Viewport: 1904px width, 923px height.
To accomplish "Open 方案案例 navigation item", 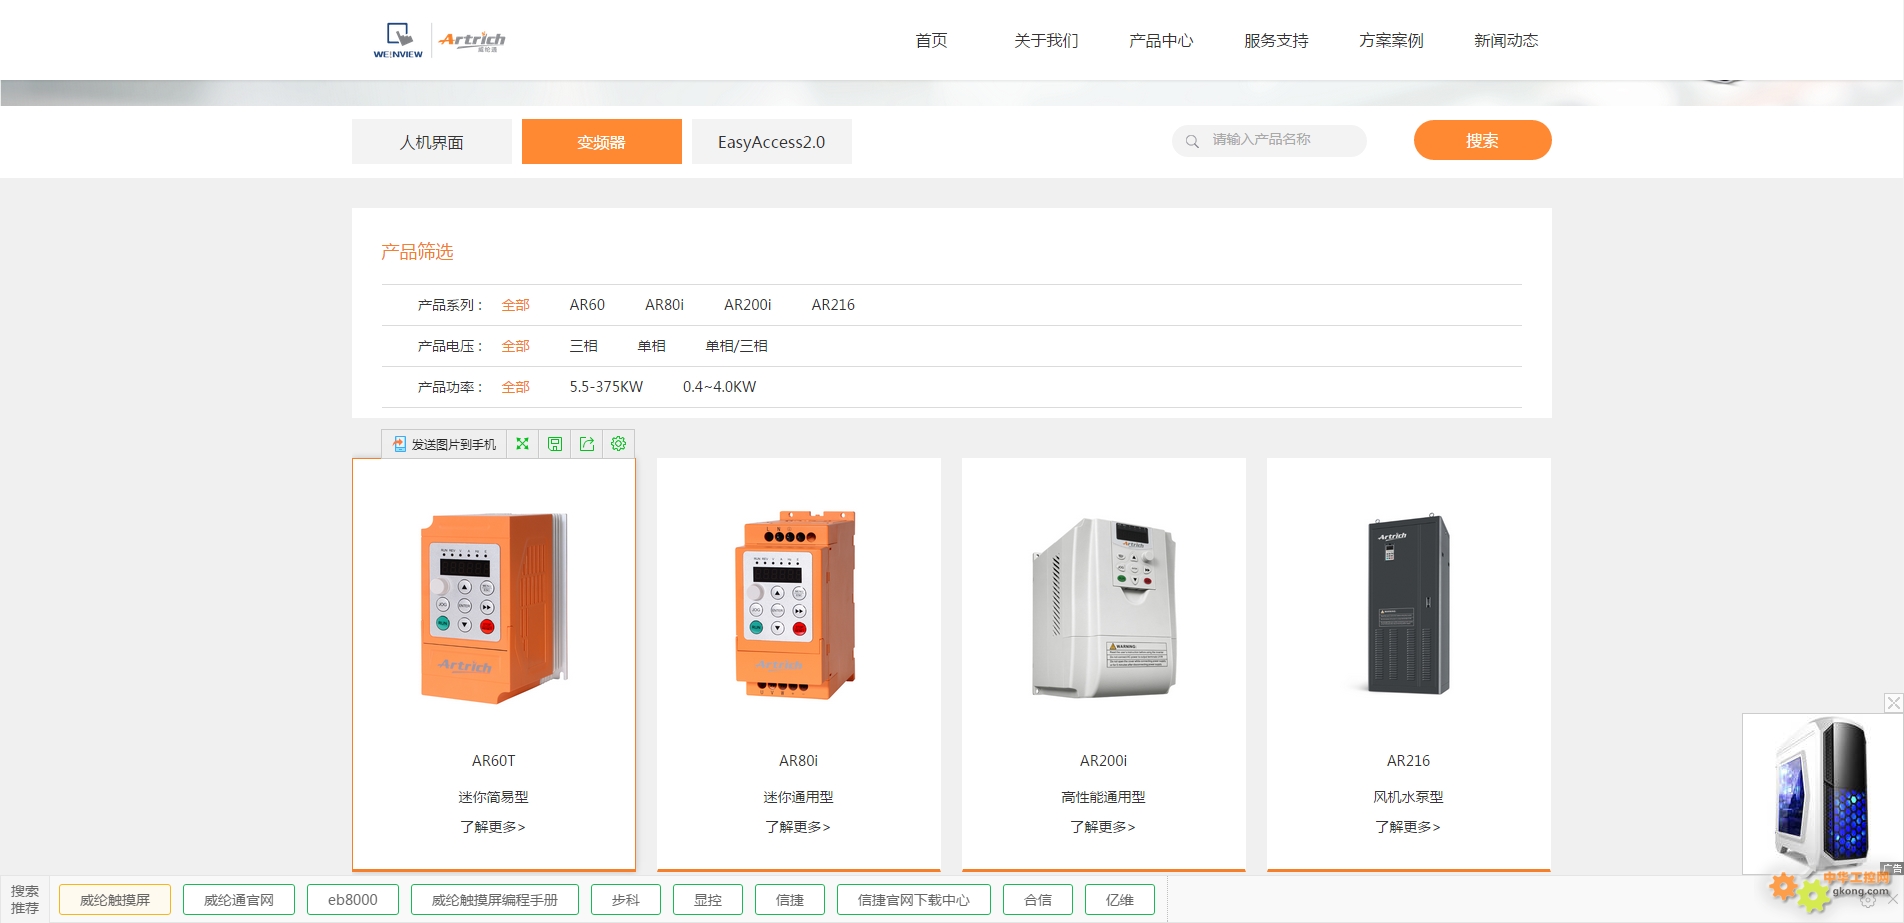I will [1391, 41].
